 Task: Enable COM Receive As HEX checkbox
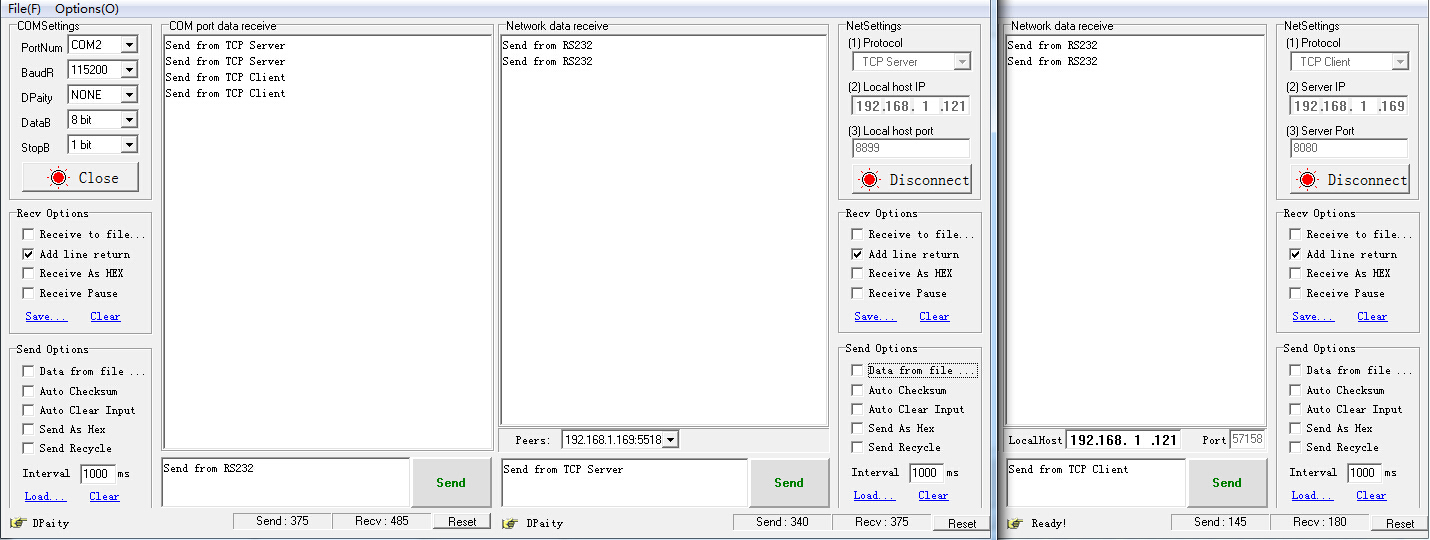(x=28, y=273)
